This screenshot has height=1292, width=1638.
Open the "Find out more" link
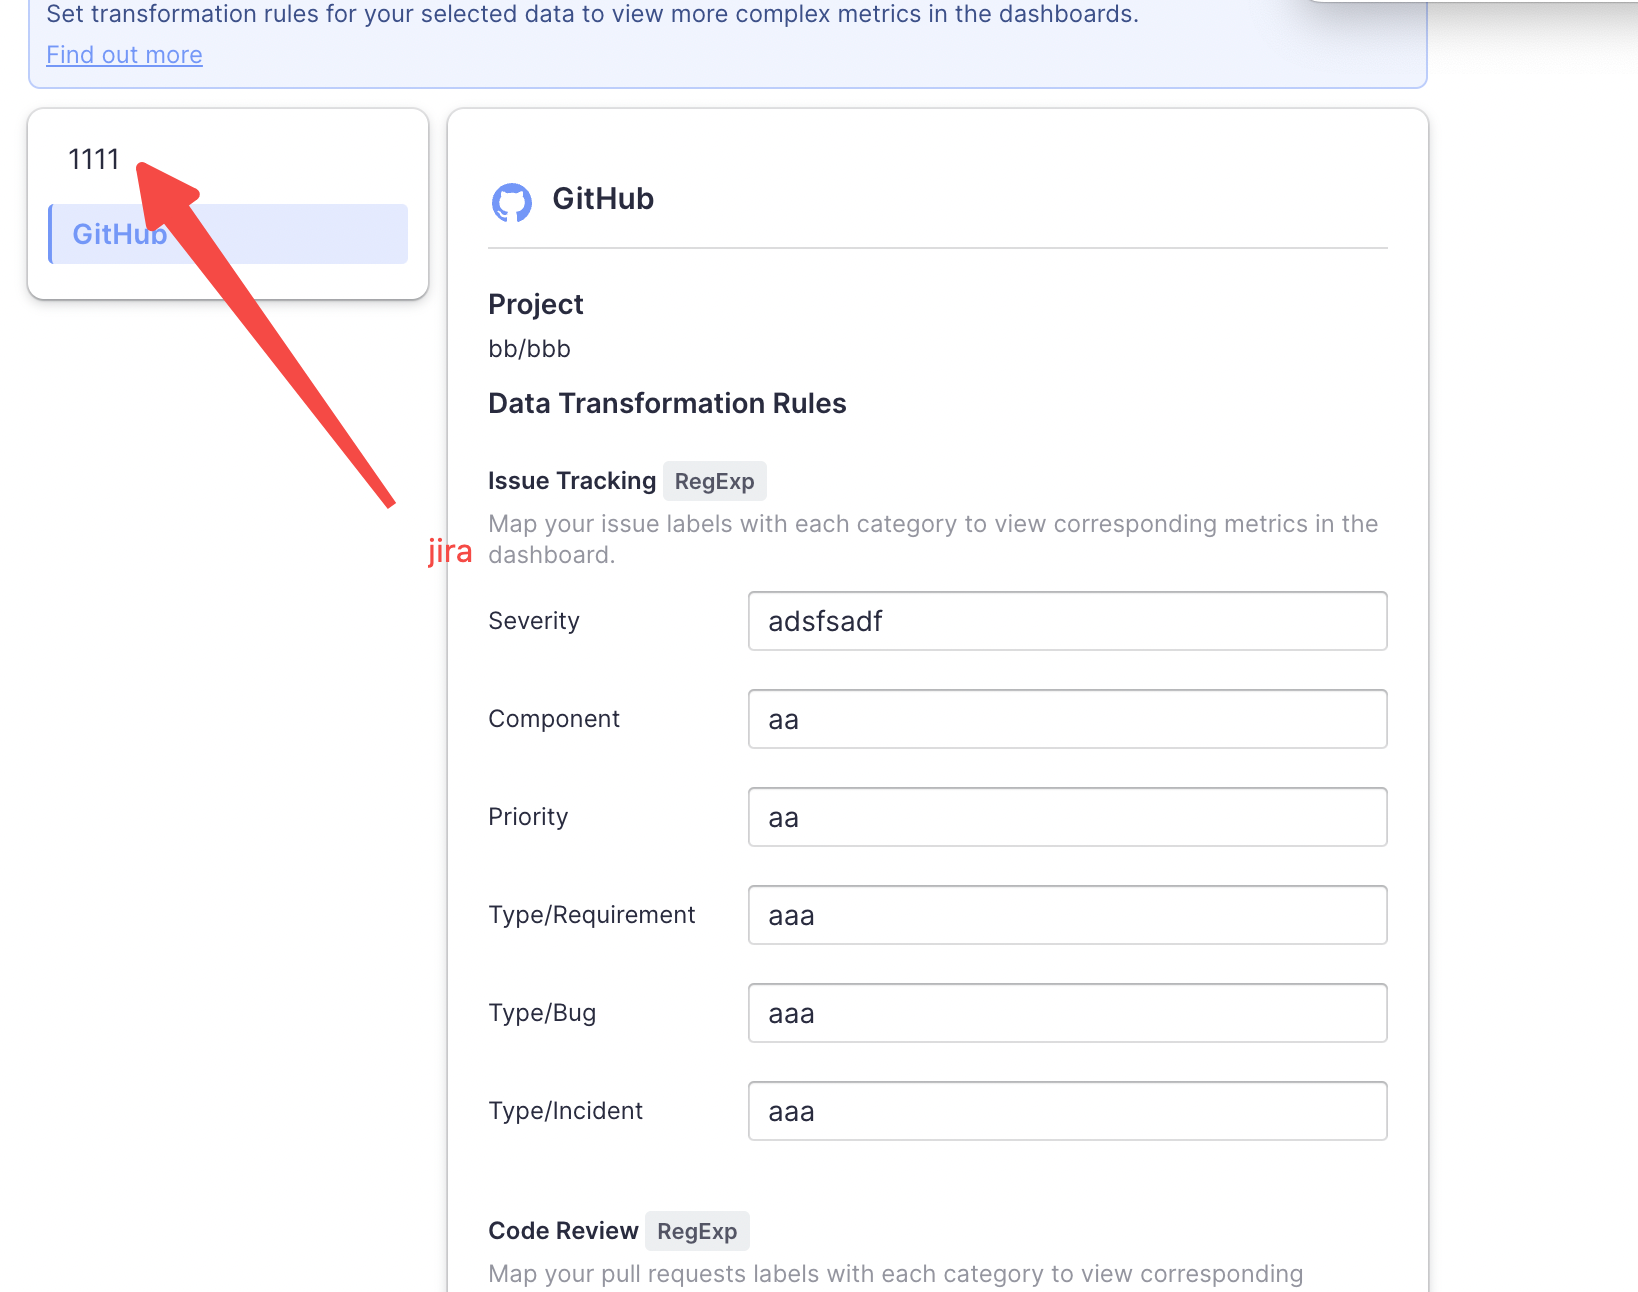point(124,55)
